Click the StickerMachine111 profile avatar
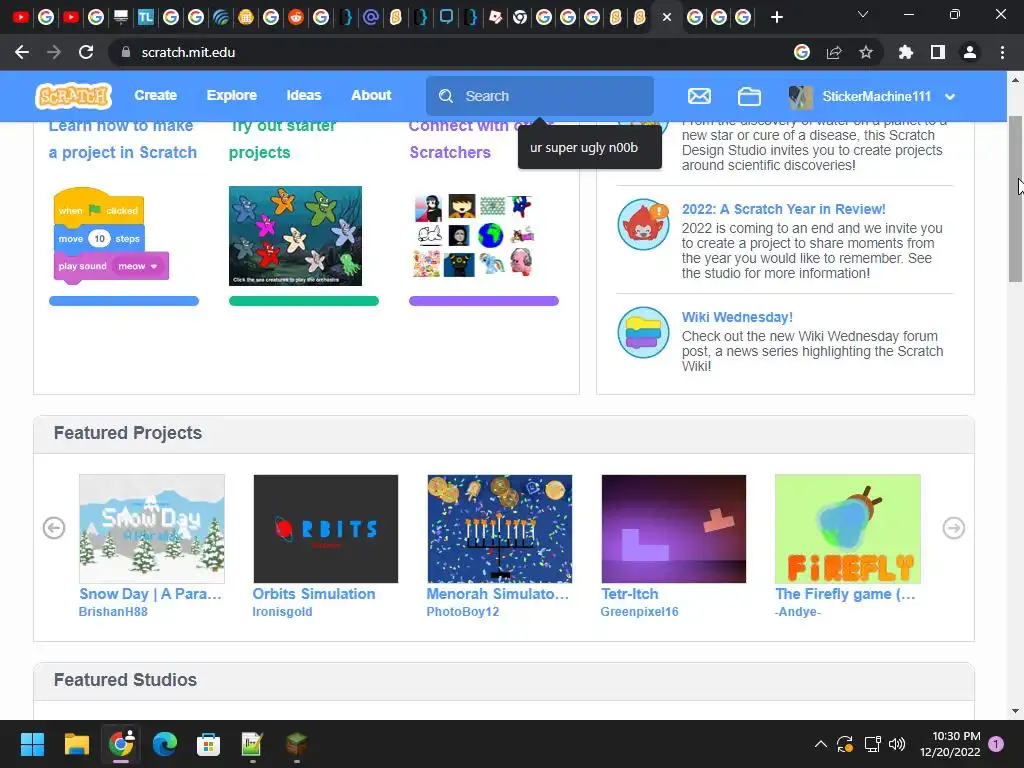The width and height of the screenshot is (1024, 768). tap(801, 97)
